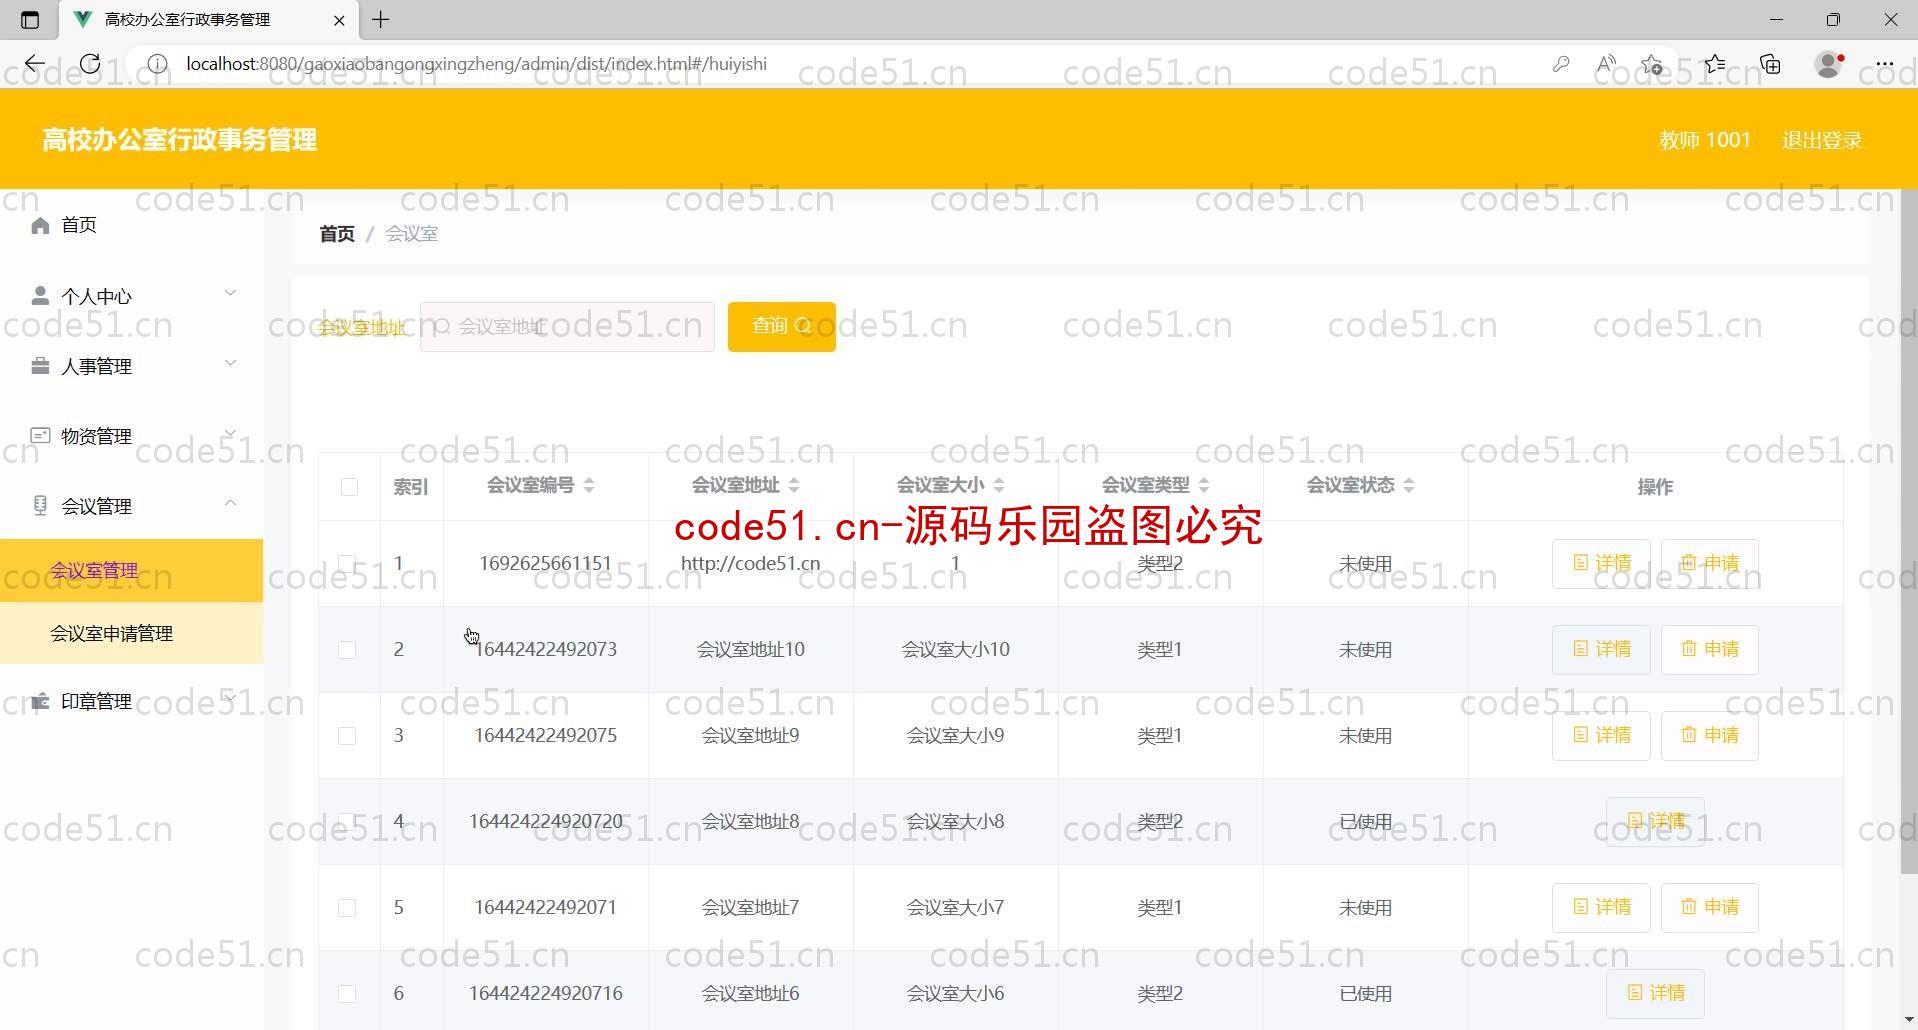Check the checkbox for row 4

[x=347, y=822]
